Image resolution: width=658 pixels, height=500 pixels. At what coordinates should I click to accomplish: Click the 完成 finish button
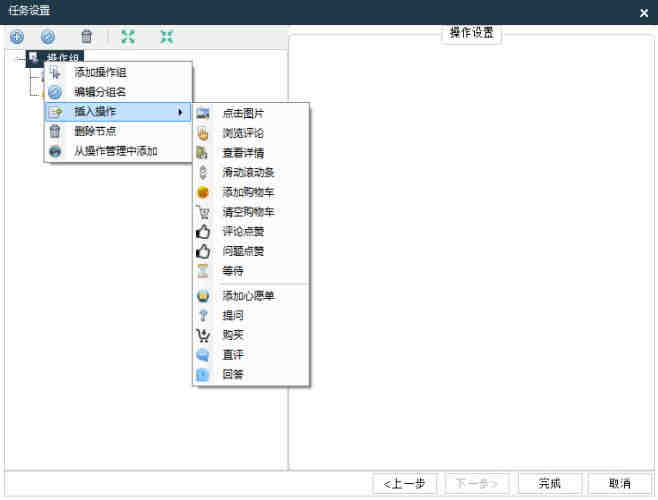click(x=549, y=484)
